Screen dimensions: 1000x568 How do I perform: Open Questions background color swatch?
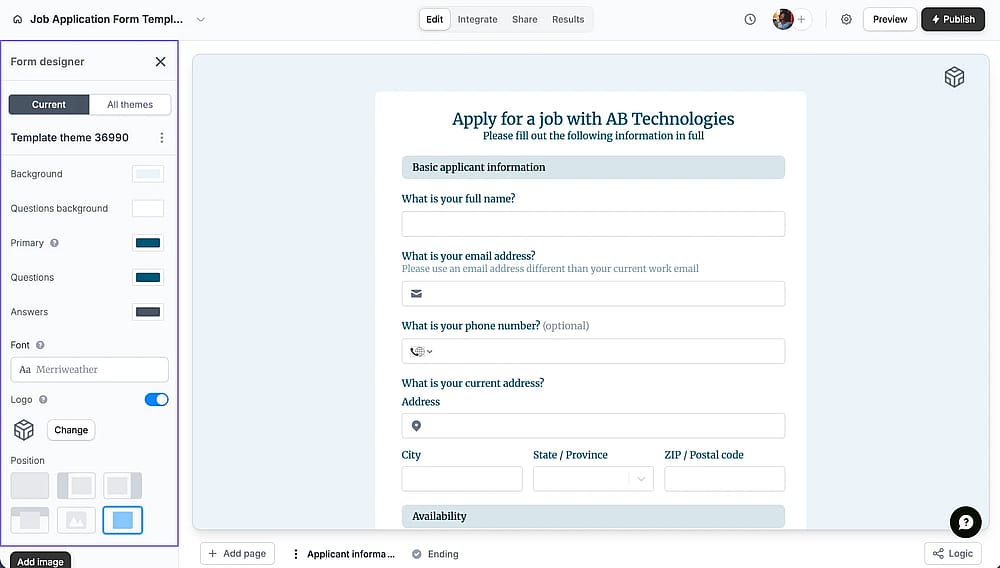coord(148,208)
